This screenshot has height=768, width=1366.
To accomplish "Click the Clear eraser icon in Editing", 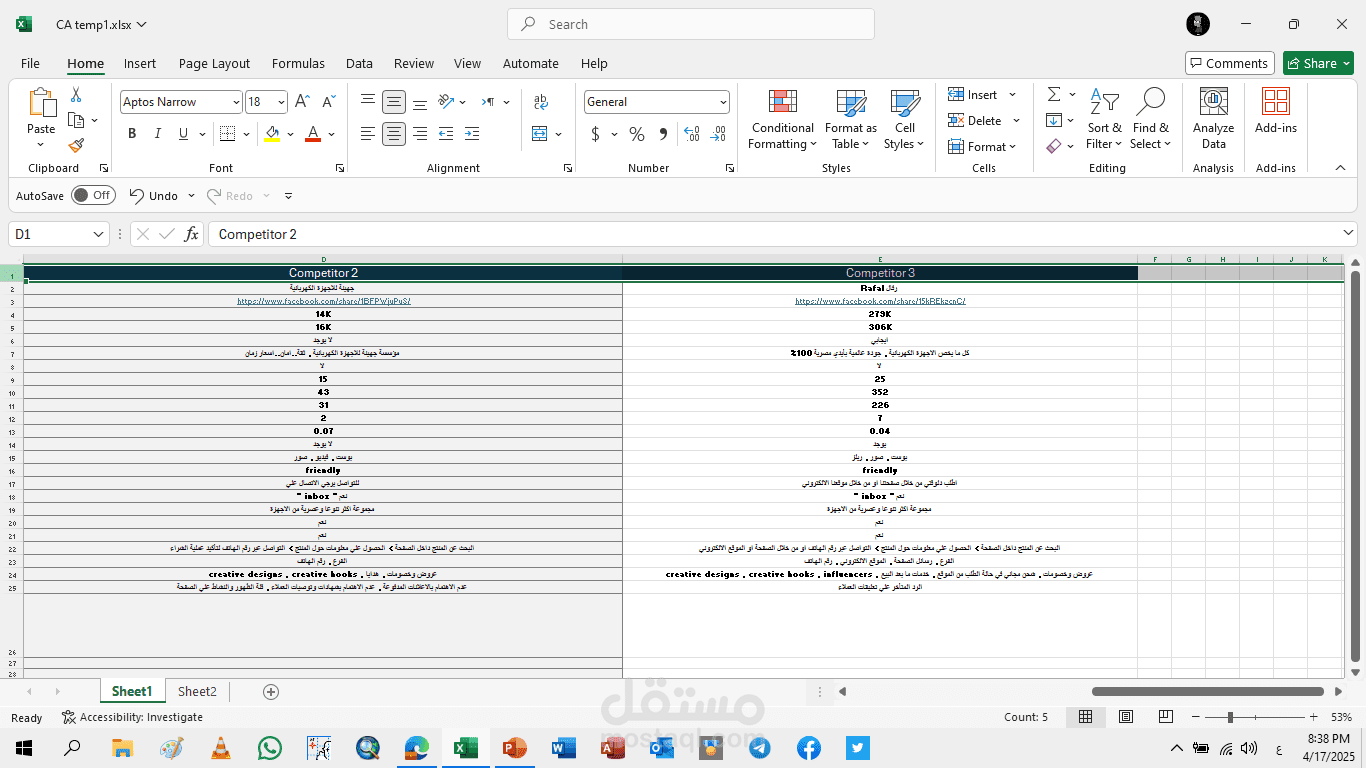I will pos(1054,146).
